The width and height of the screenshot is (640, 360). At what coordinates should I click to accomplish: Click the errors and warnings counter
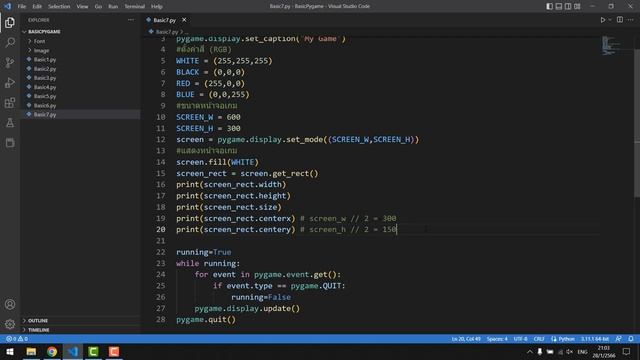[x=17, y=339]
